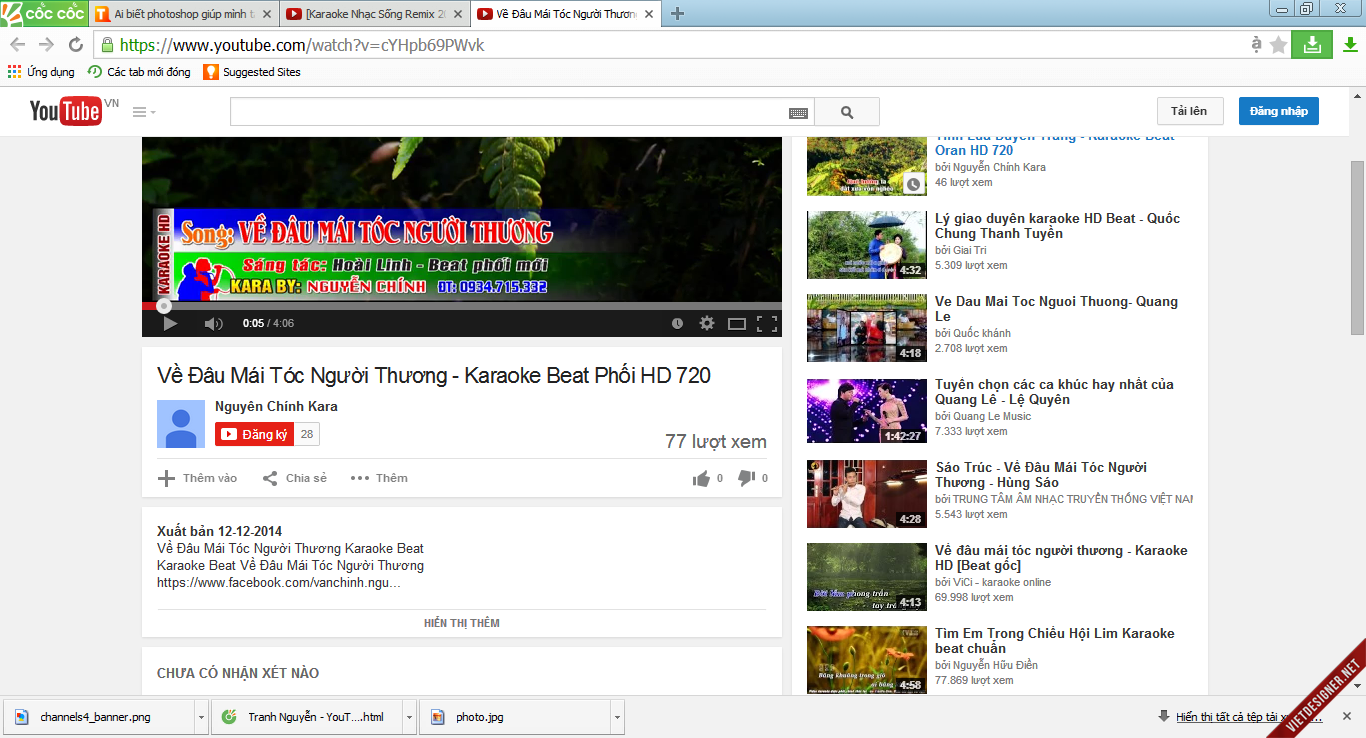Click the search magnifier button

click(x=847, y=112)
